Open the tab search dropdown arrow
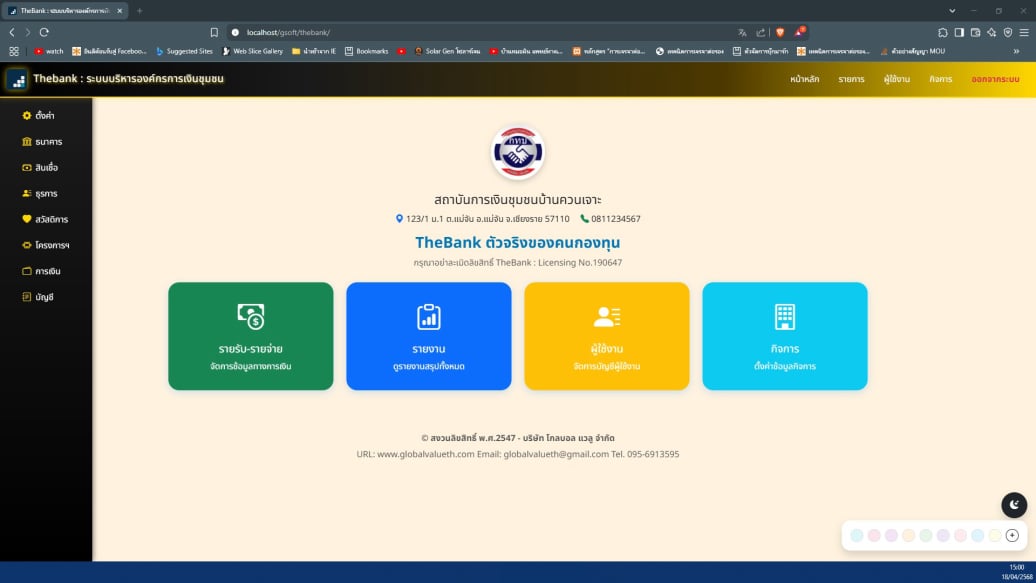 (952, 11)
